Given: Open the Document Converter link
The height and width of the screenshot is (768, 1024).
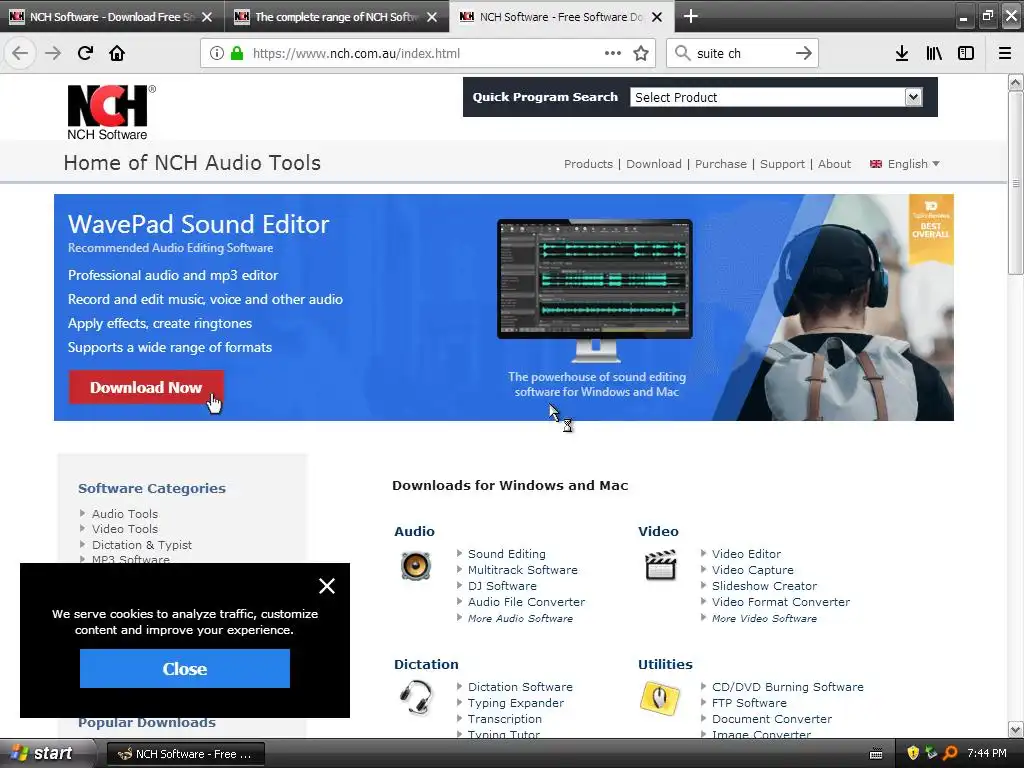Looking at the screenshot, I should click(x=771, y=719).
